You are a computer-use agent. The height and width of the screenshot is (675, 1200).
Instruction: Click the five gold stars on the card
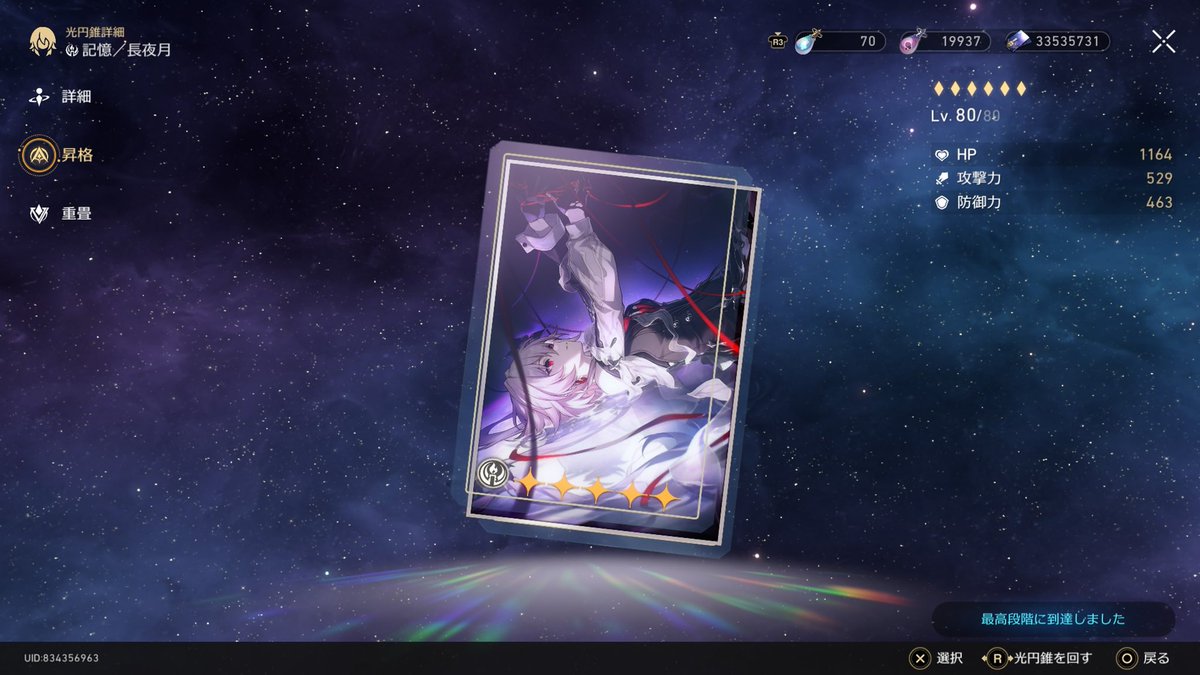596,490
